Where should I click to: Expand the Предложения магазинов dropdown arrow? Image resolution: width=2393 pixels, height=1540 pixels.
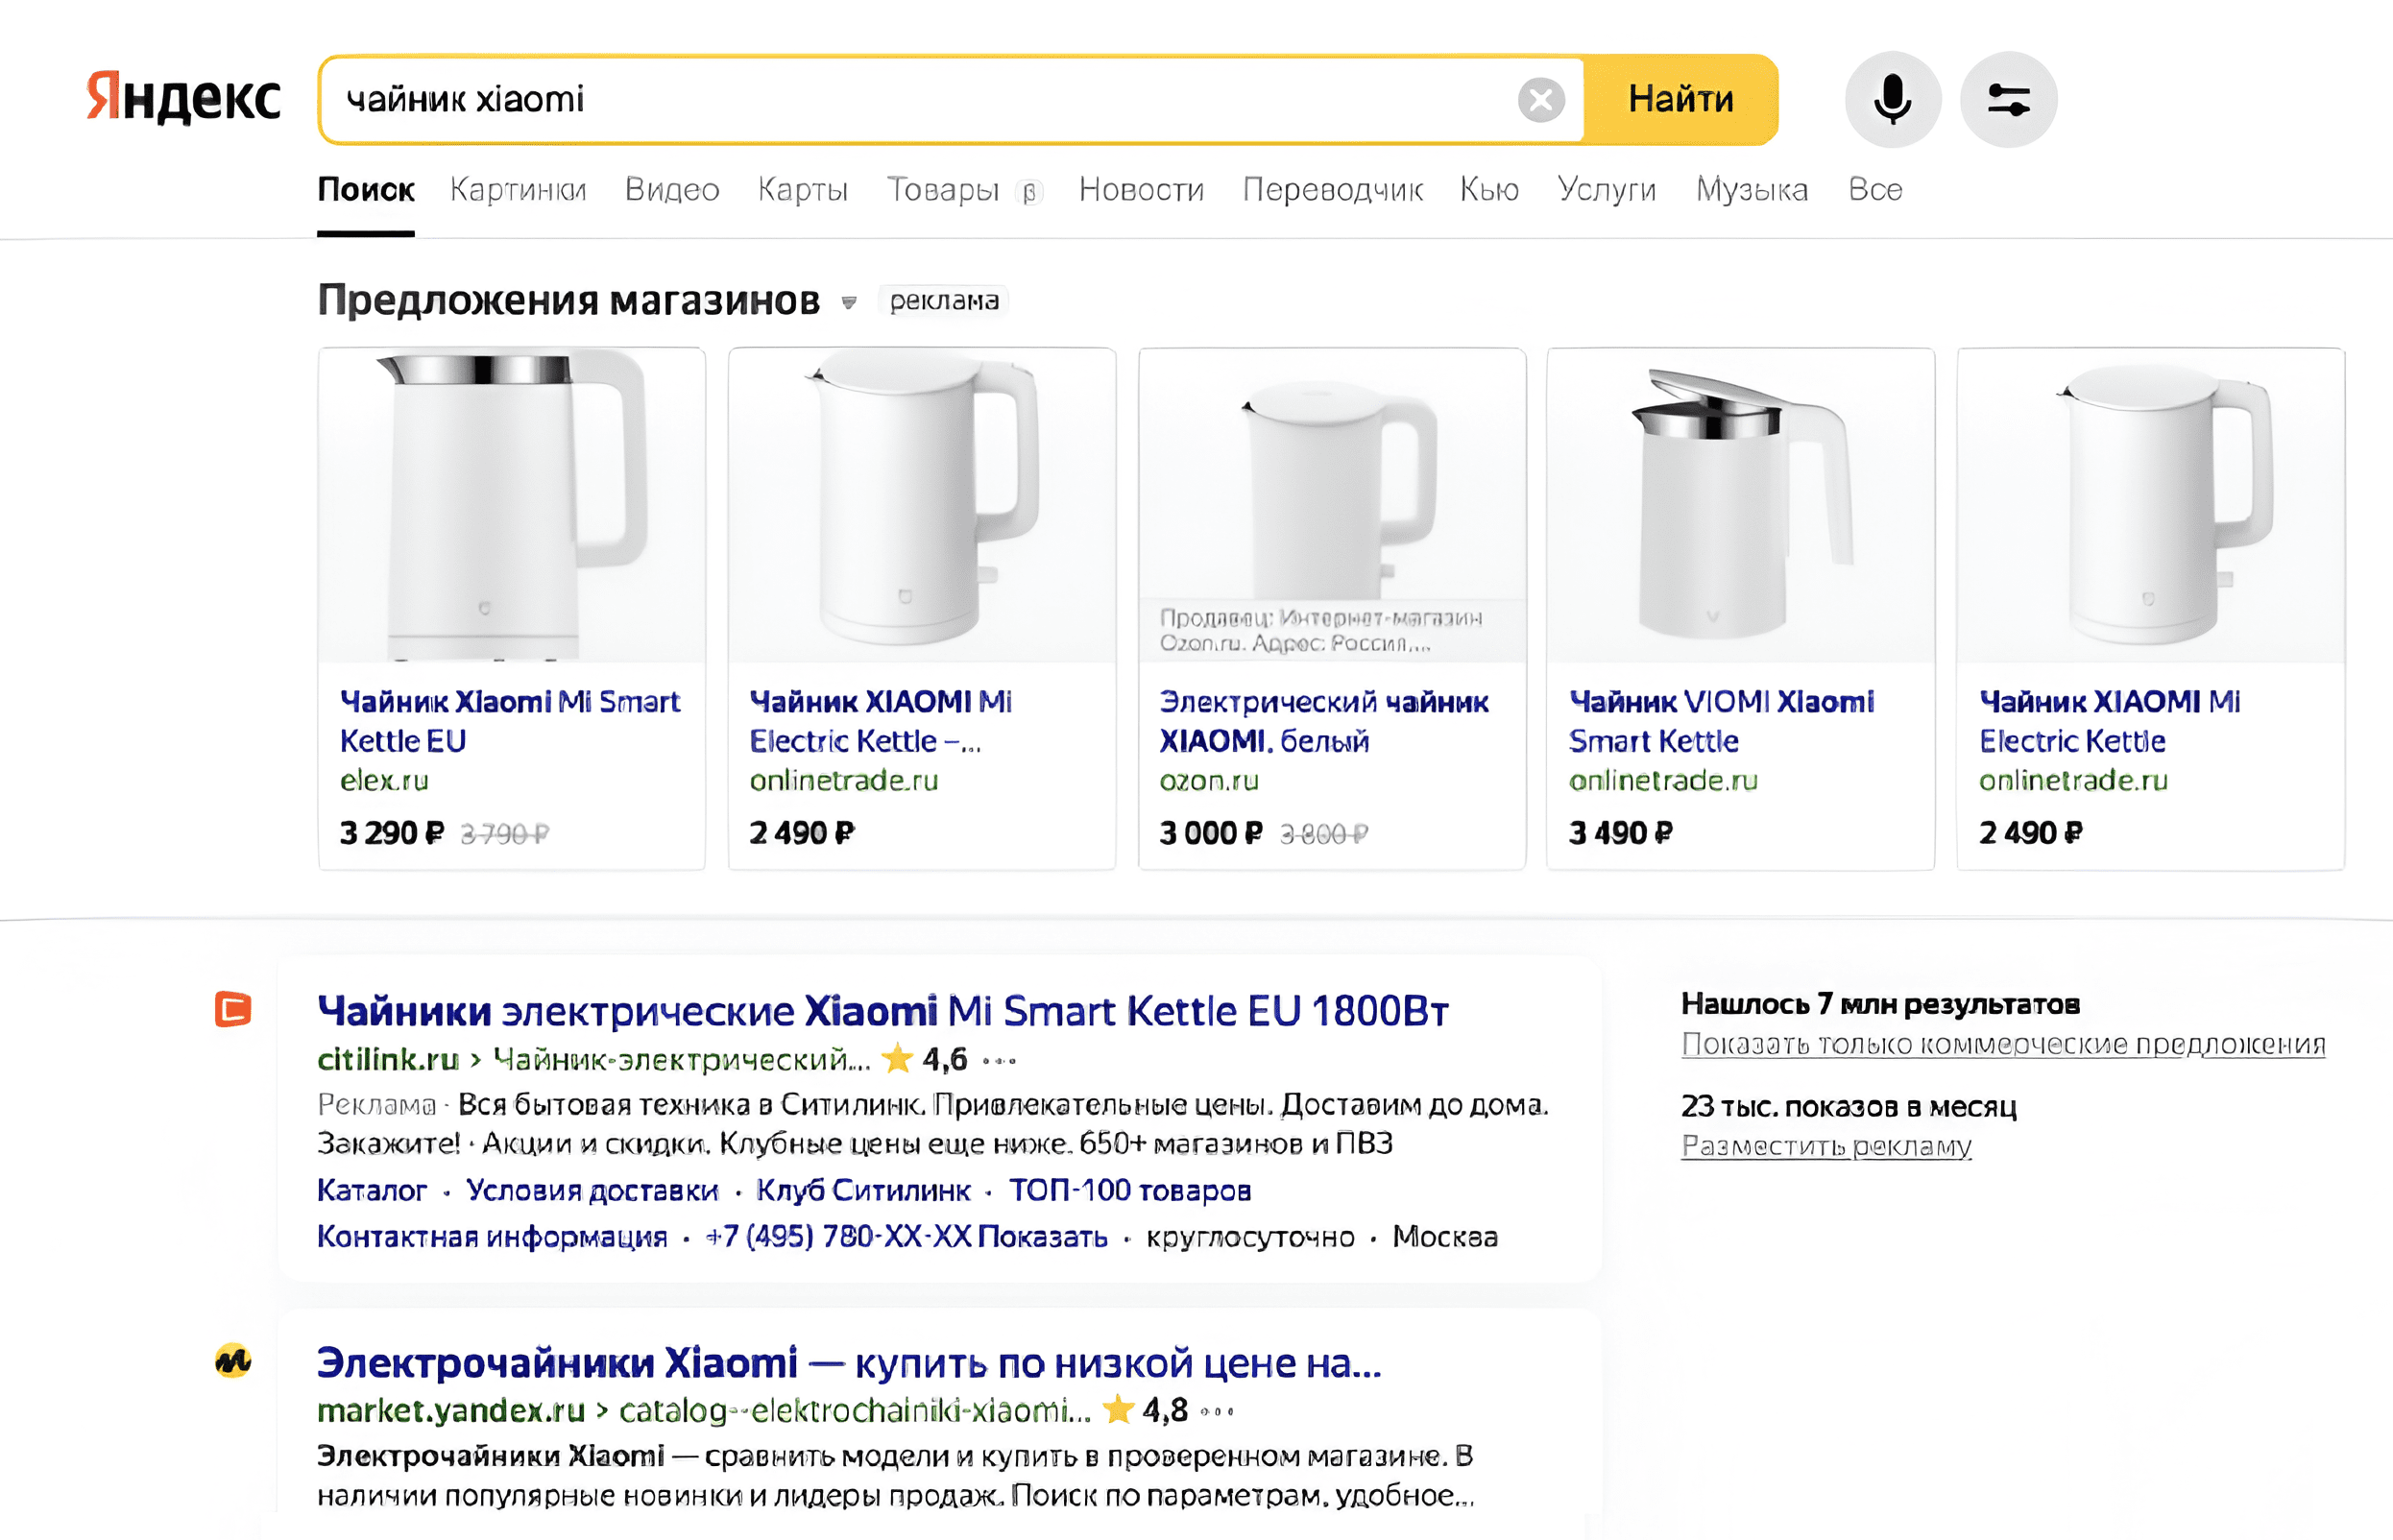coord(849,302)
